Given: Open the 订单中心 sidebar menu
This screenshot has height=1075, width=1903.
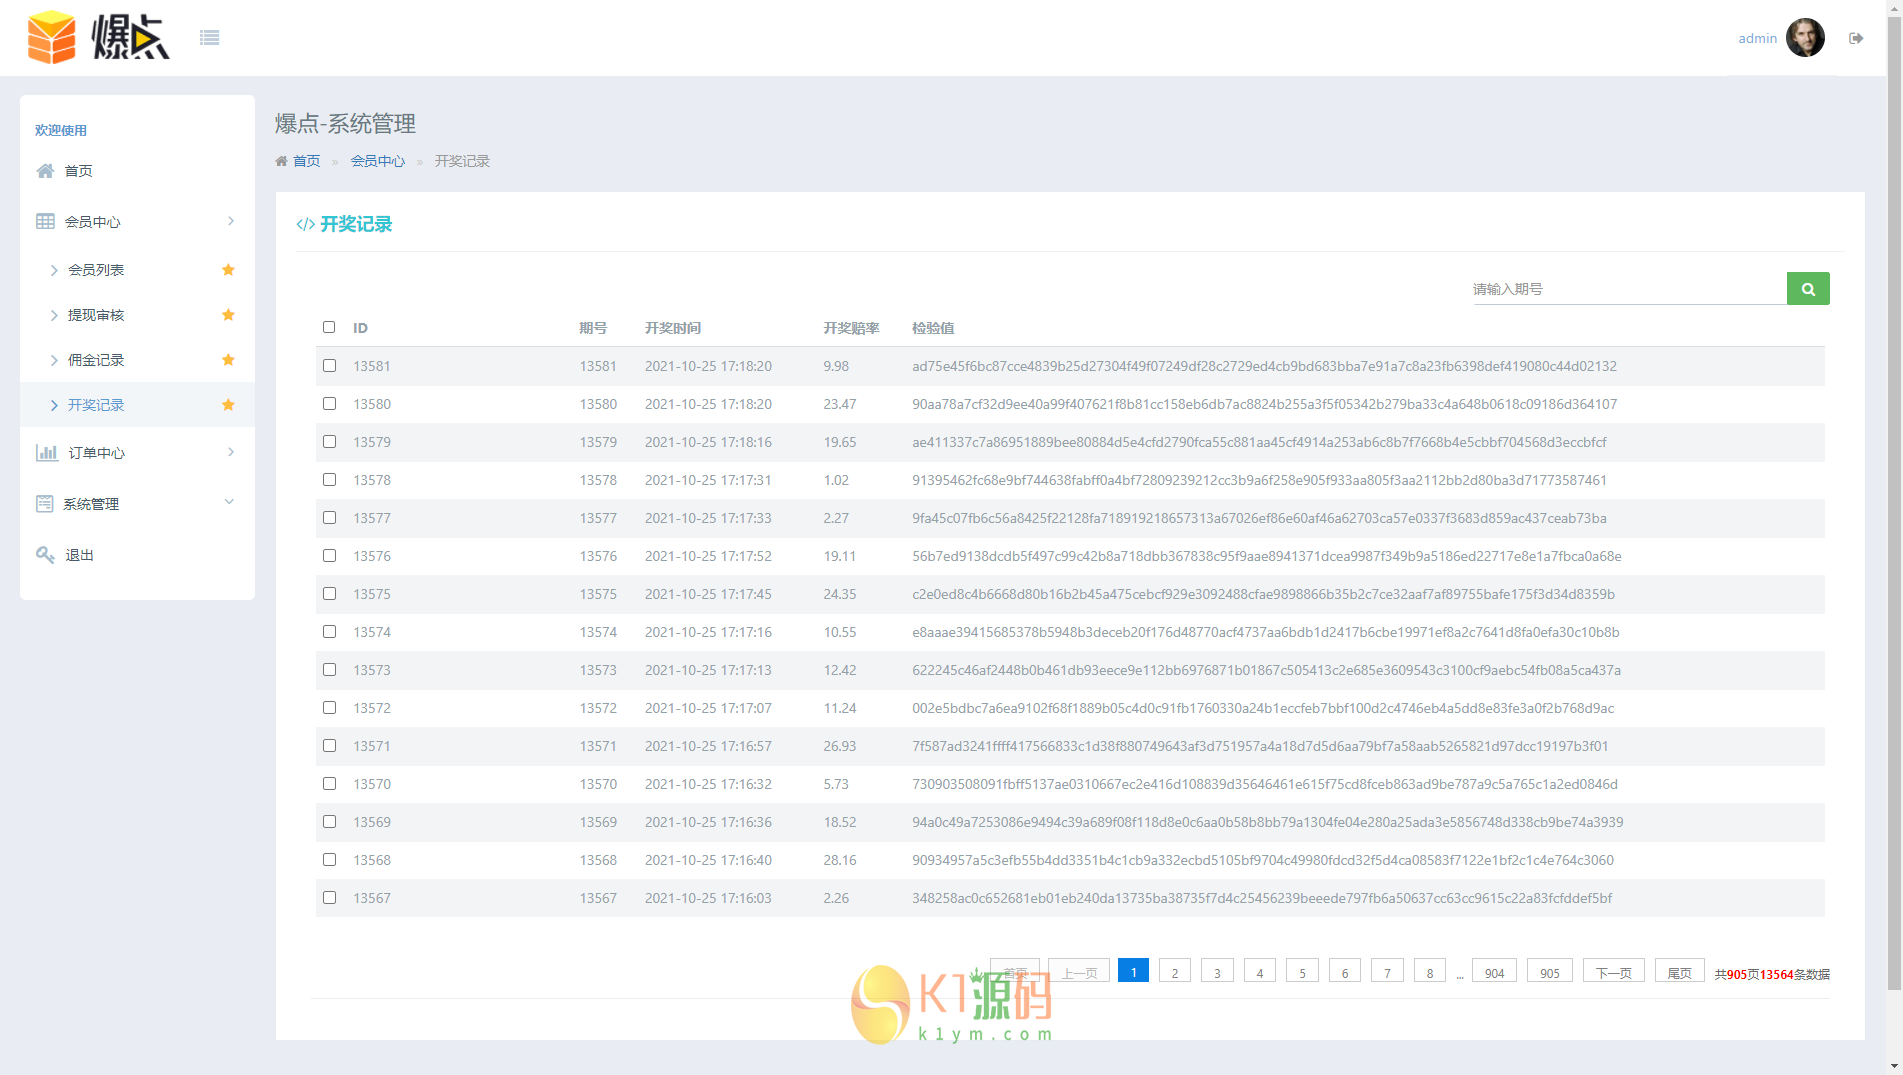Looking at the screenshot, I should click(x=97, y=453).
